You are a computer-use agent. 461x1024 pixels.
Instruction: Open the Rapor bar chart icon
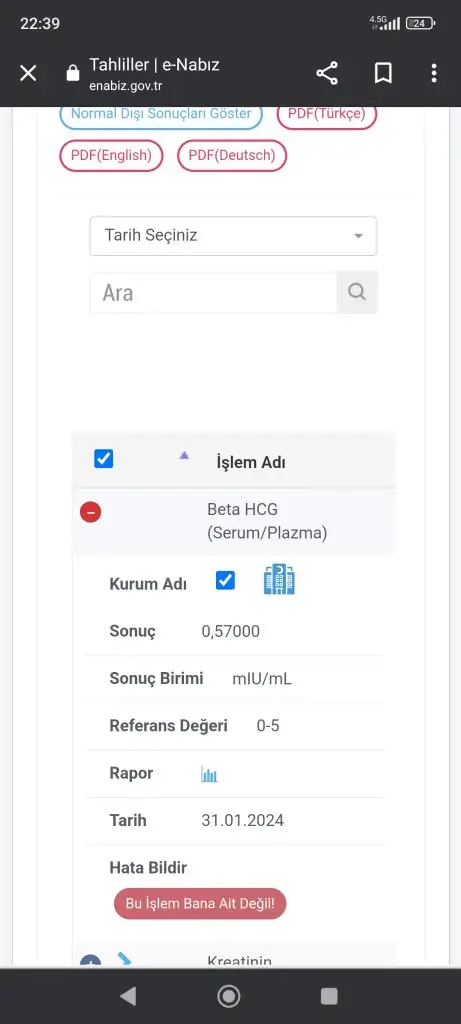[209, 775]
